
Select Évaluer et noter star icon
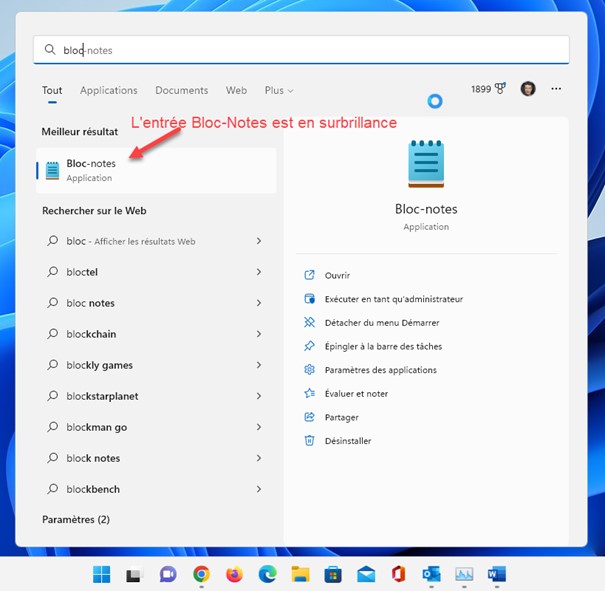tap(309, 394)
